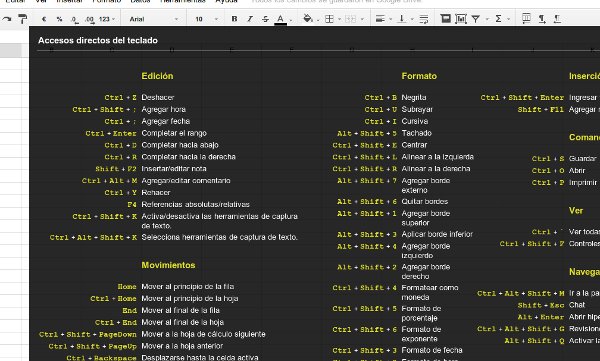This screenshot has width=600, height=361.
Task: Click the 'Aplicar borde inferior' entry
Action: 437,234
